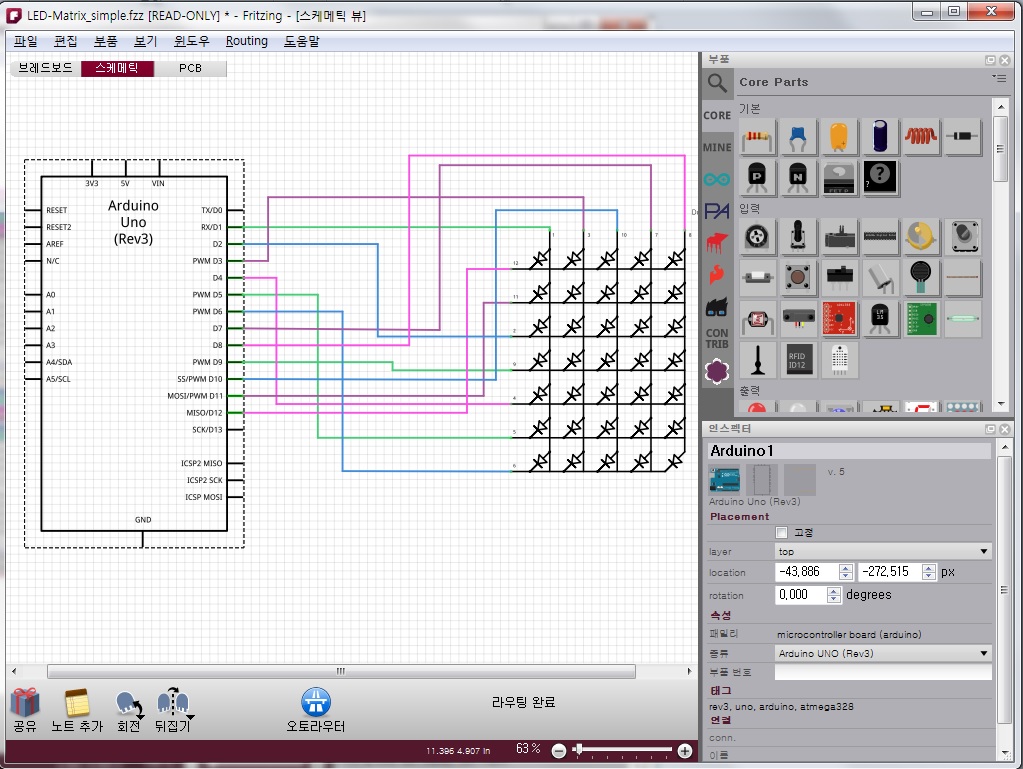Image resolution: width=1023 pixels, height=769 pixels.
Task: Open the SparkFun flame parts bin
Action: point(717,275)
